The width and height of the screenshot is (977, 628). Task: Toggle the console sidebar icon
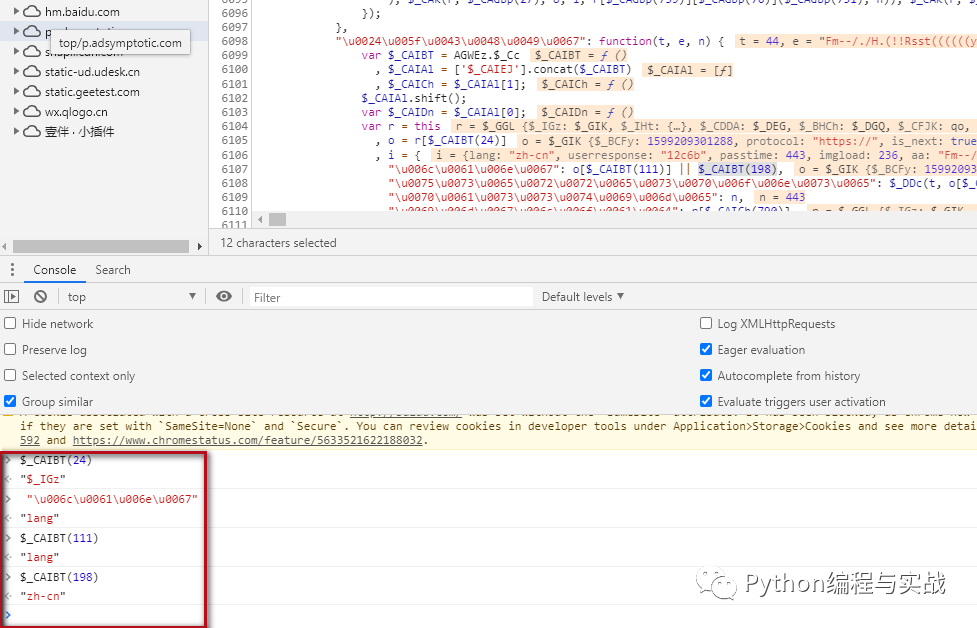[x=12, y=297]
